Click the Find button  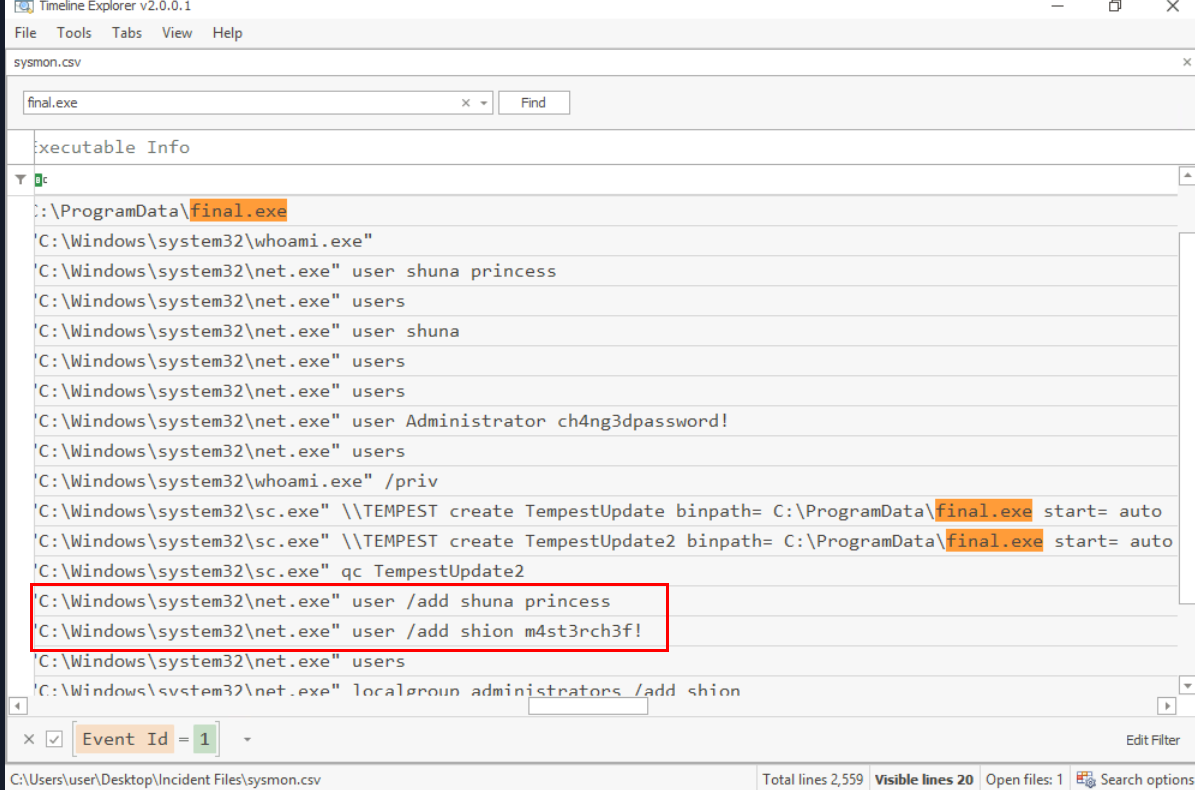(x=533, y=103)
